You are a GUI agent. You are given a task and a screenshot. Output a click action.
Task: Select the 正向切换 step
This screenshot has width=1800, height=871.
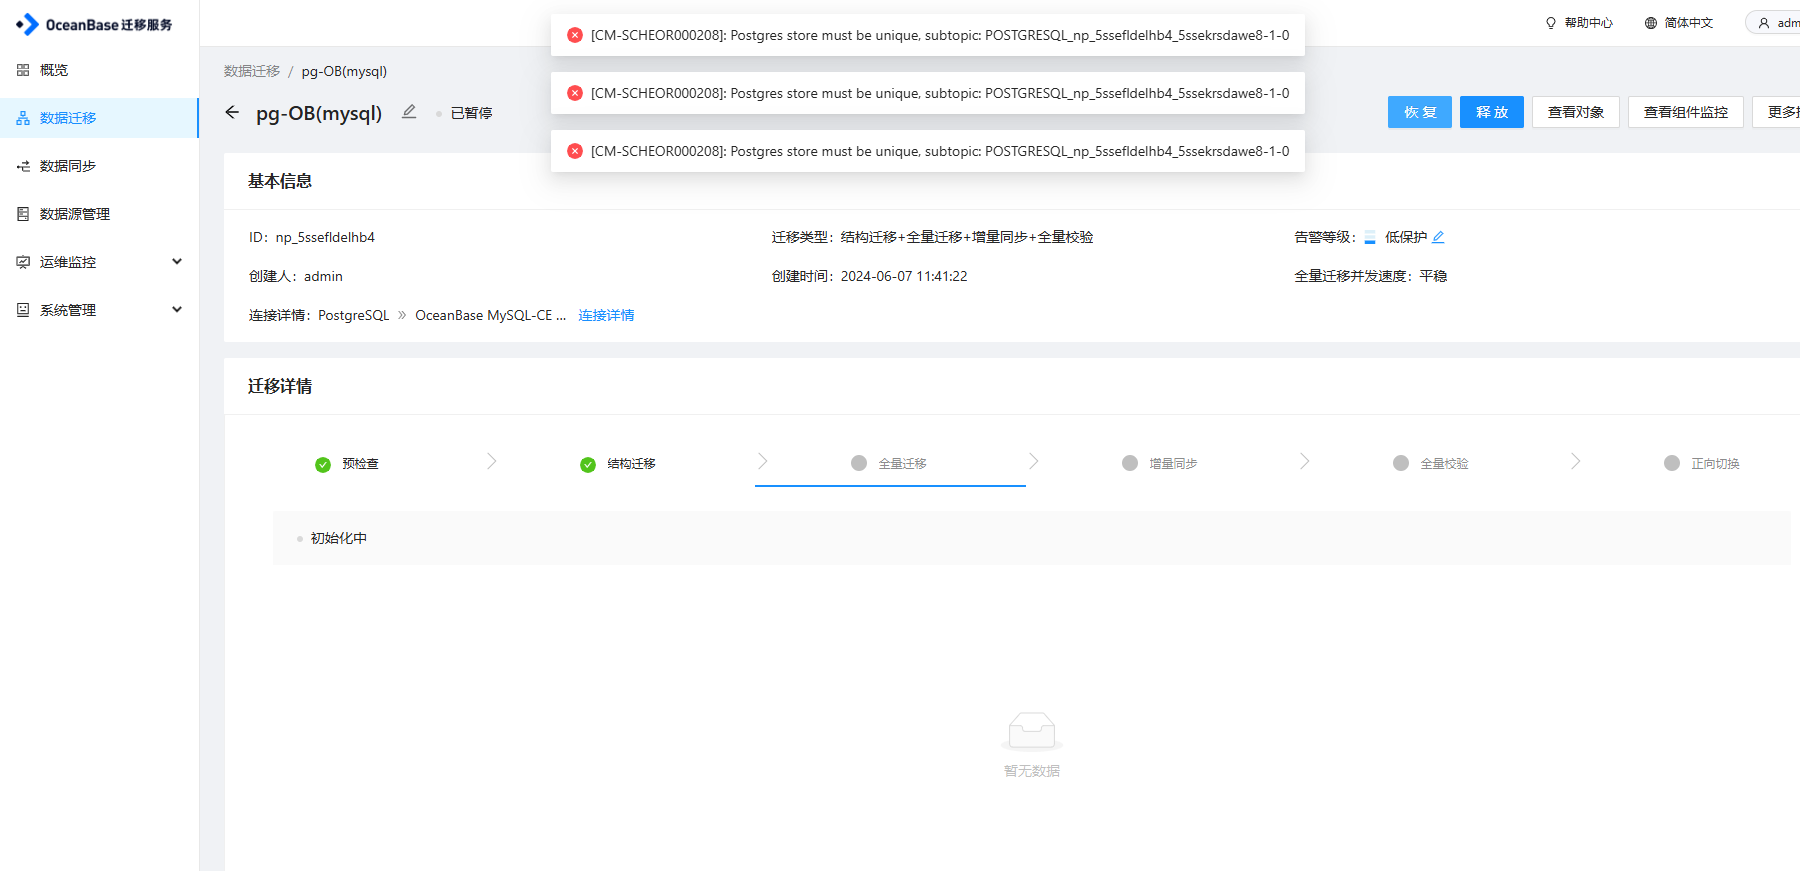pyautogui.click(x=1702, y=464)
